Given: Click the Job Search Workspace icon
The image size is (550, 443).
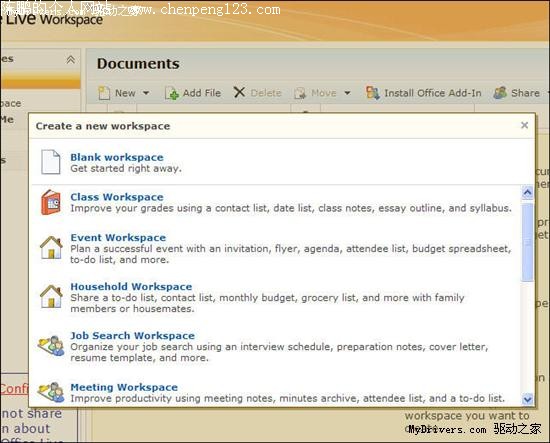Looking at the screenshot, I should tap(51, 346).
